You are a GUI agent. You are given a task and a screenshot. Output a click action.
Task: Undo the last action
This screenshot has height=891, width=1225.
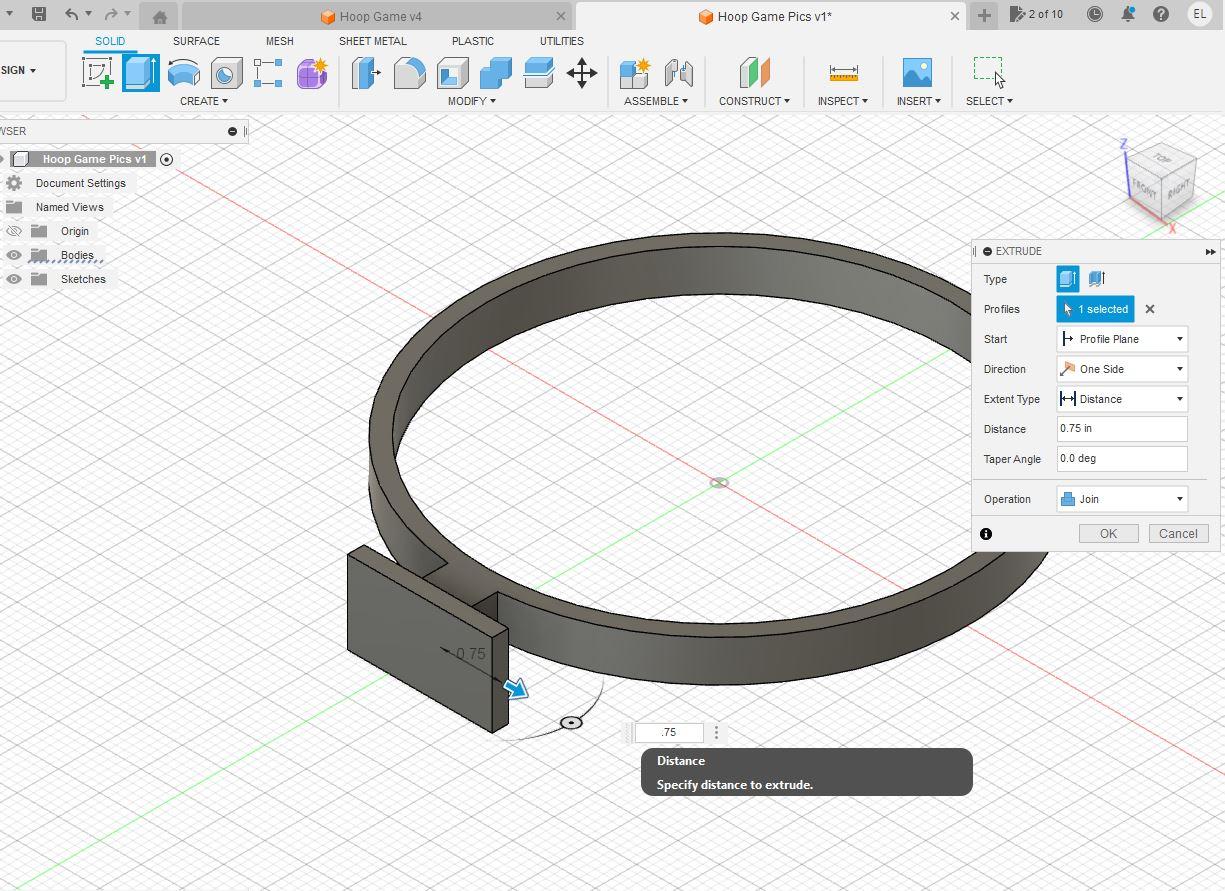click(71, 14)
